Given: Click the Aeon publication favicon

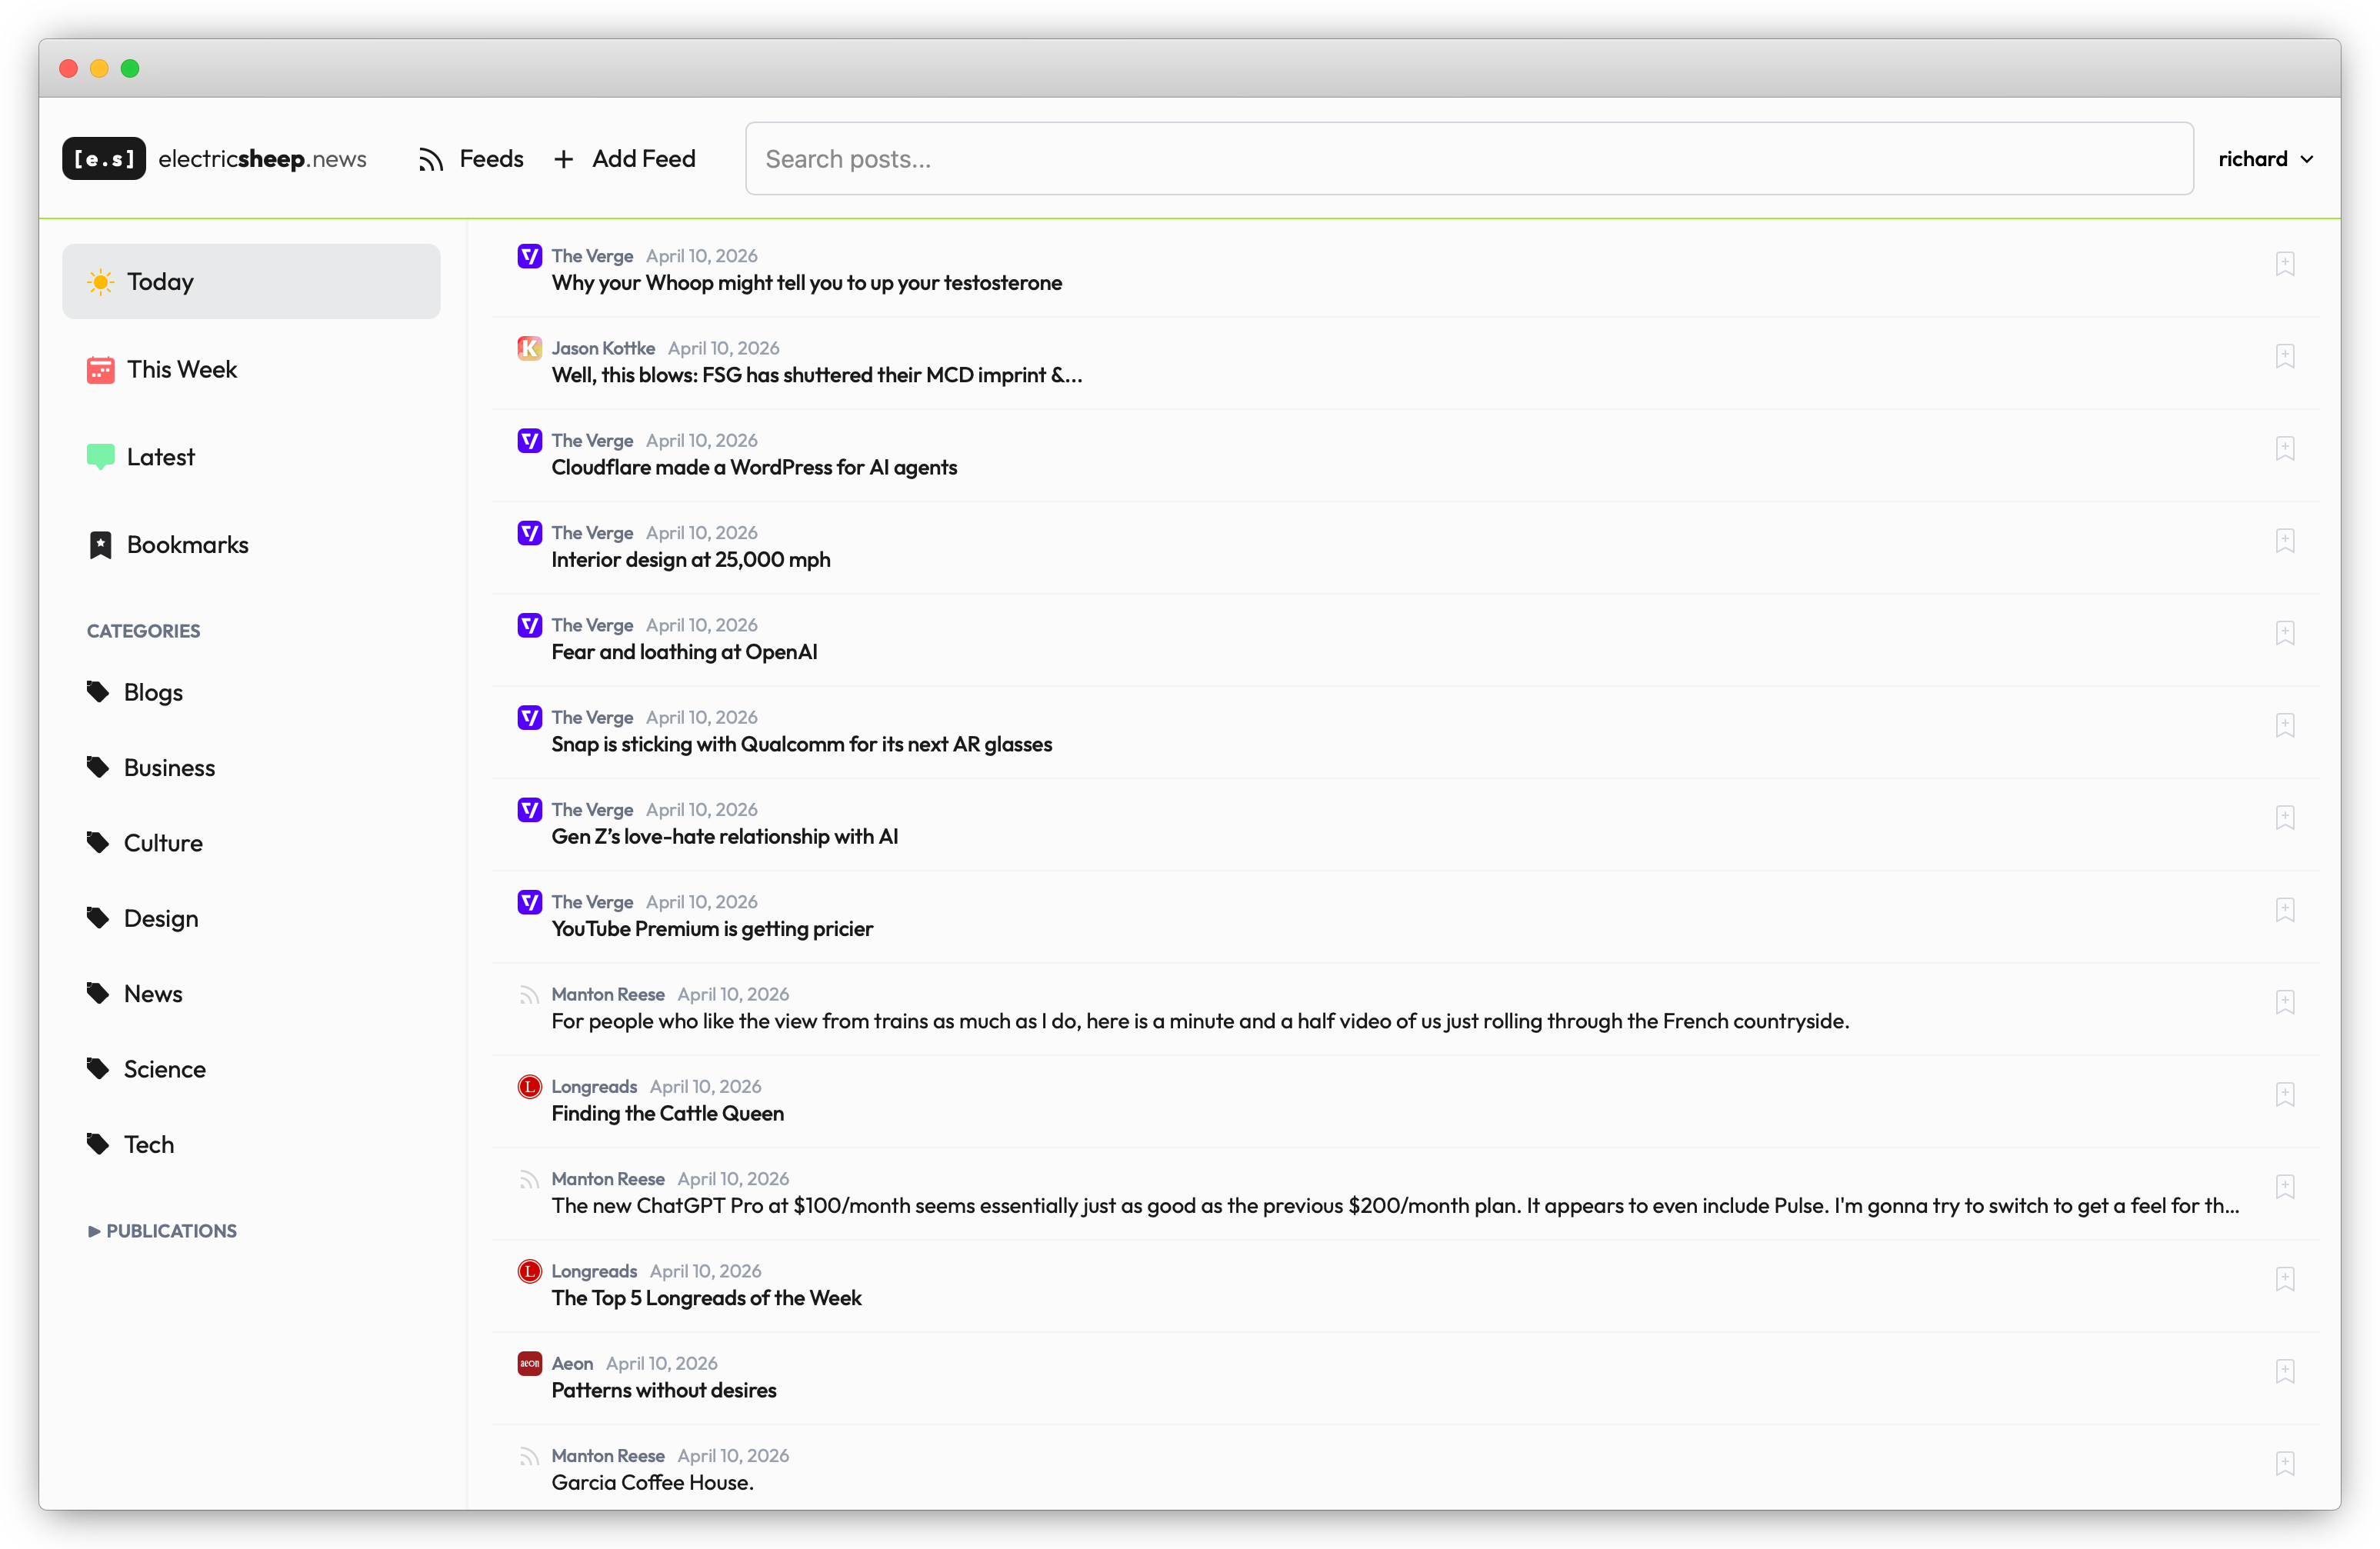Looking at the screenshot, I should pyautogui.click(x=529, y=1363).
